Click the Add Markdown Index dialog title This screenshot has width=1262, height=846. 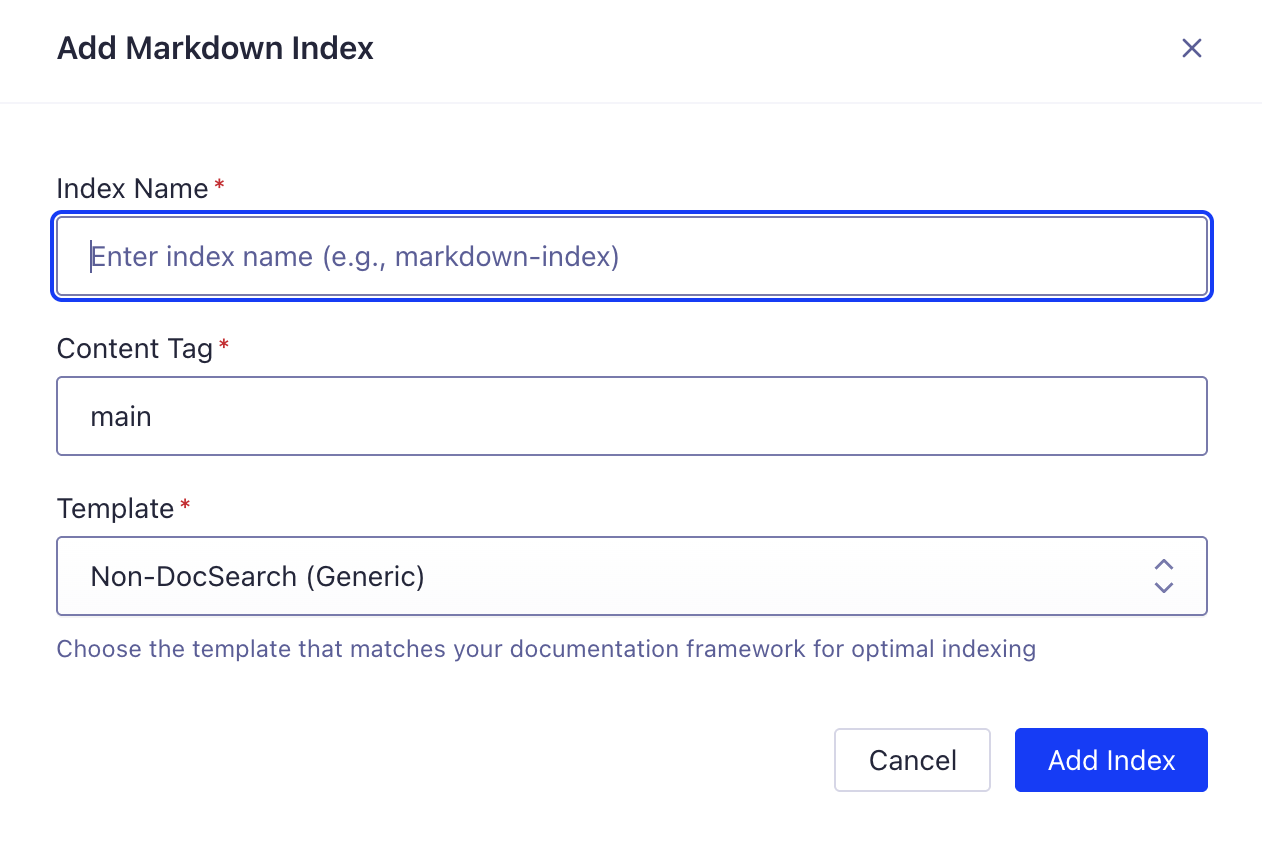pyautogui.click(x=214, y=48)
